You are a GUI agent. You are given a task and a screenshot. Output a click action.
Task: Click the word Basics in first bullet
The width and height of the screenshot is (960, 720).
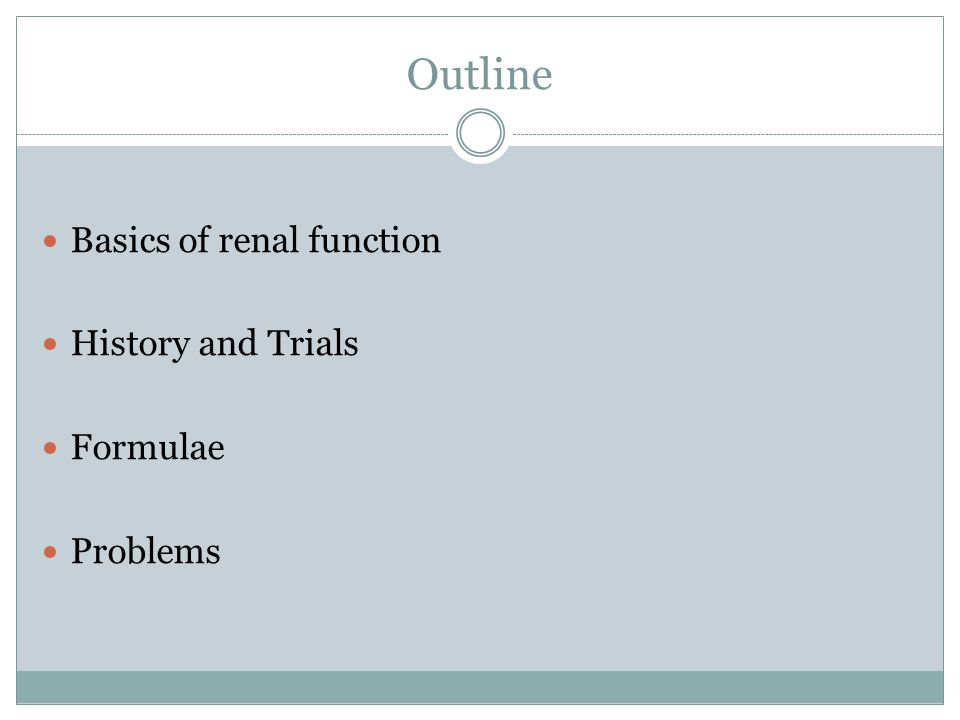121,240
